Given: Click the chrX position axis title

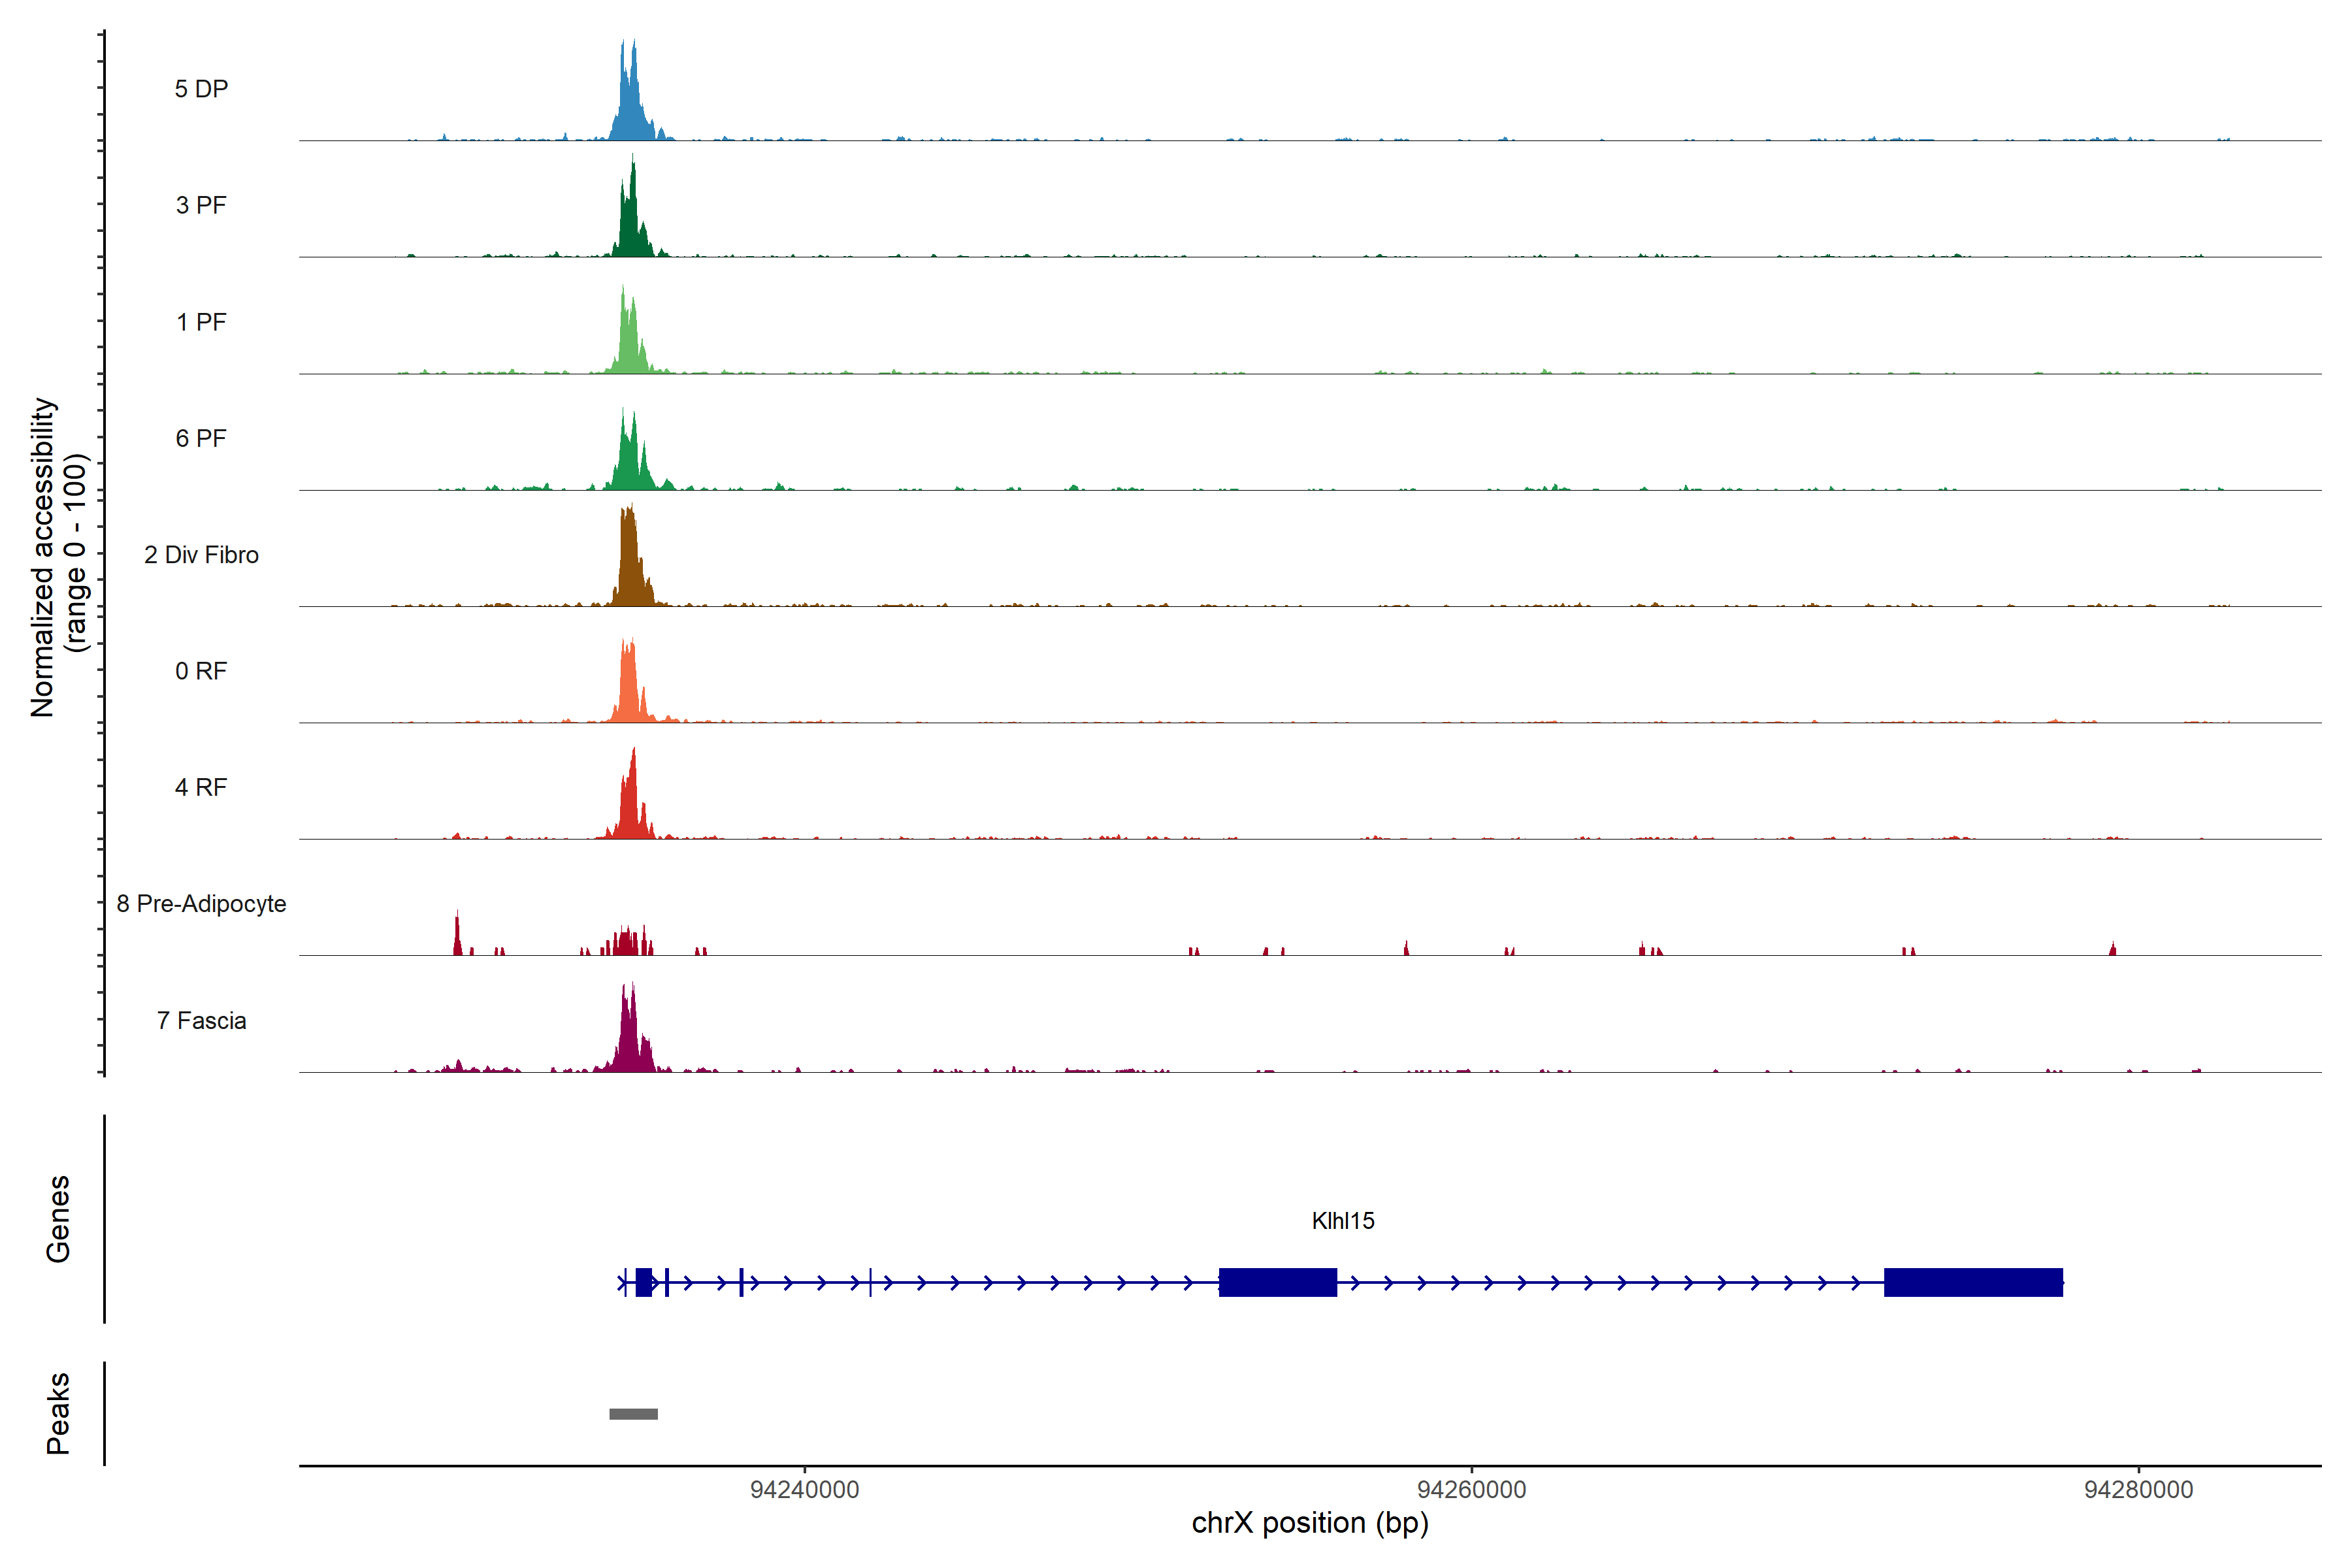Looking at the screenshot, I should (1309, 1523).
